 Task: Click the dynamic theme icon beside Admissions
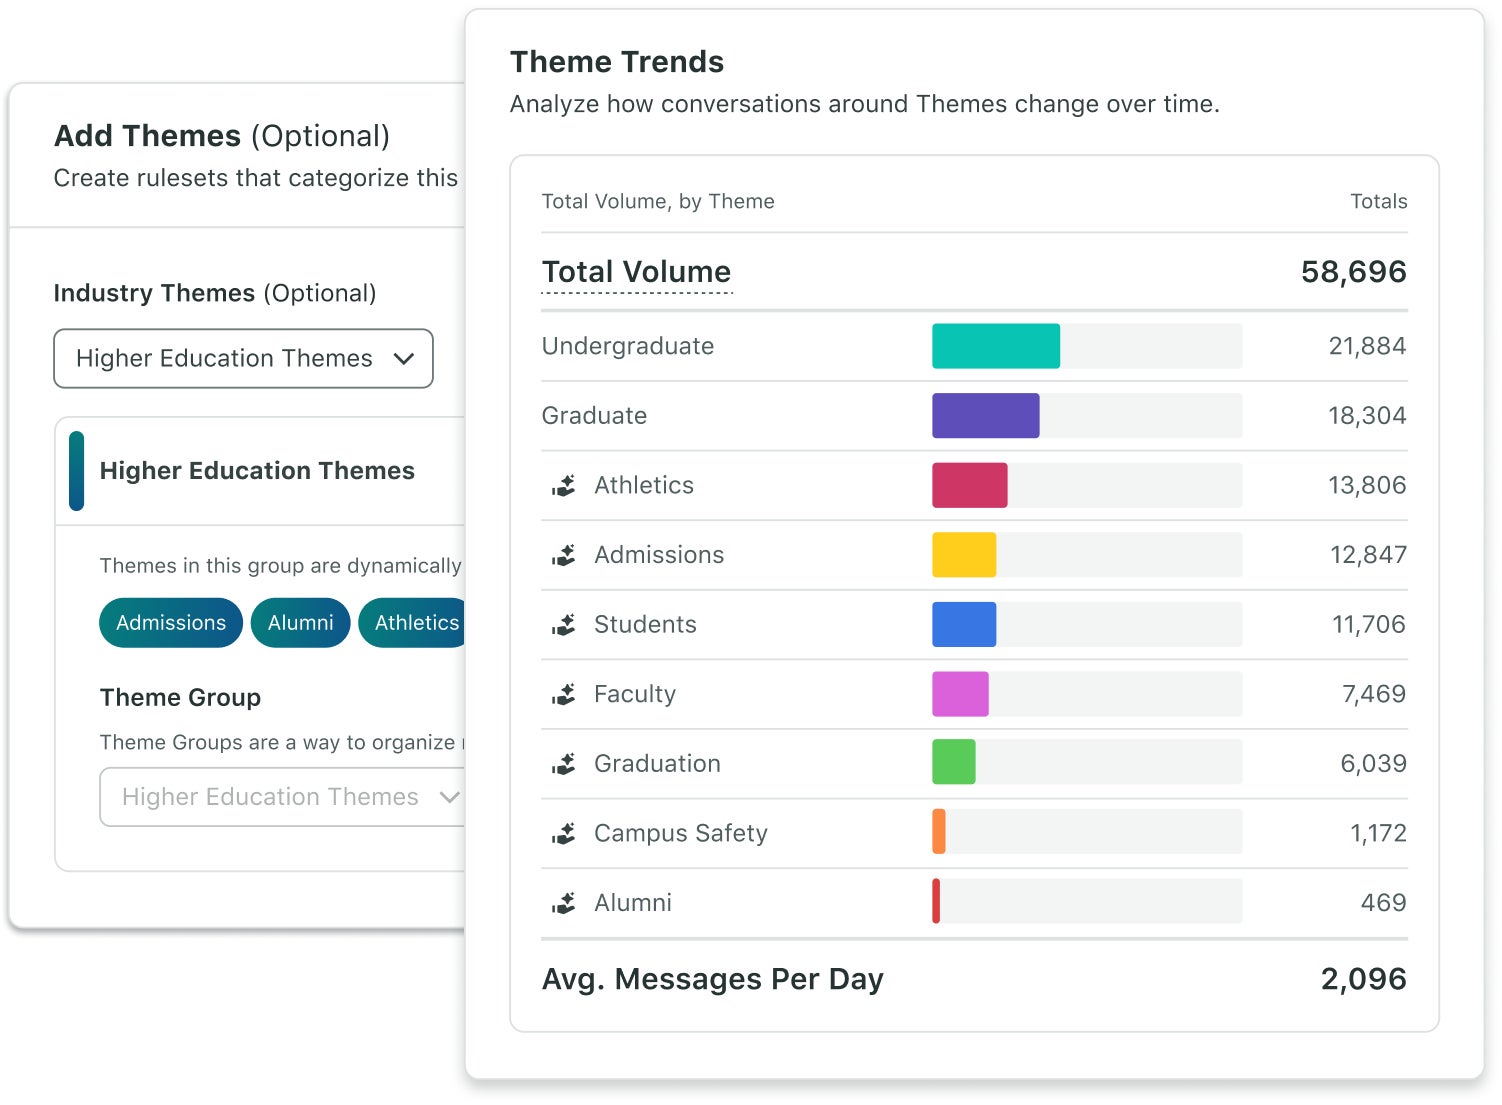[565, 555]
